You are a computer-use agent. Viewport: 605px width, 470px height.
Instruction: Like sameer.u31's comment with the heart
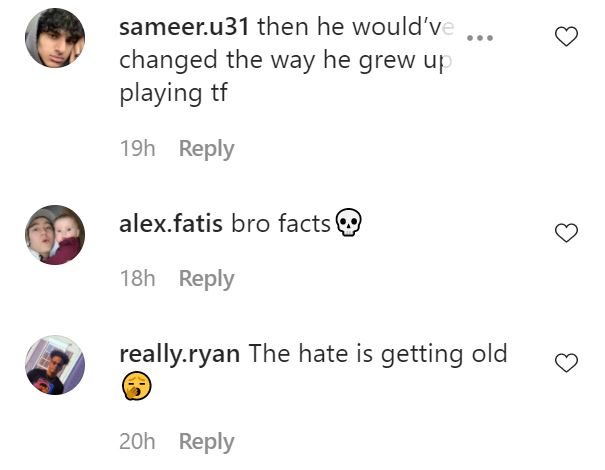point(566,38)
